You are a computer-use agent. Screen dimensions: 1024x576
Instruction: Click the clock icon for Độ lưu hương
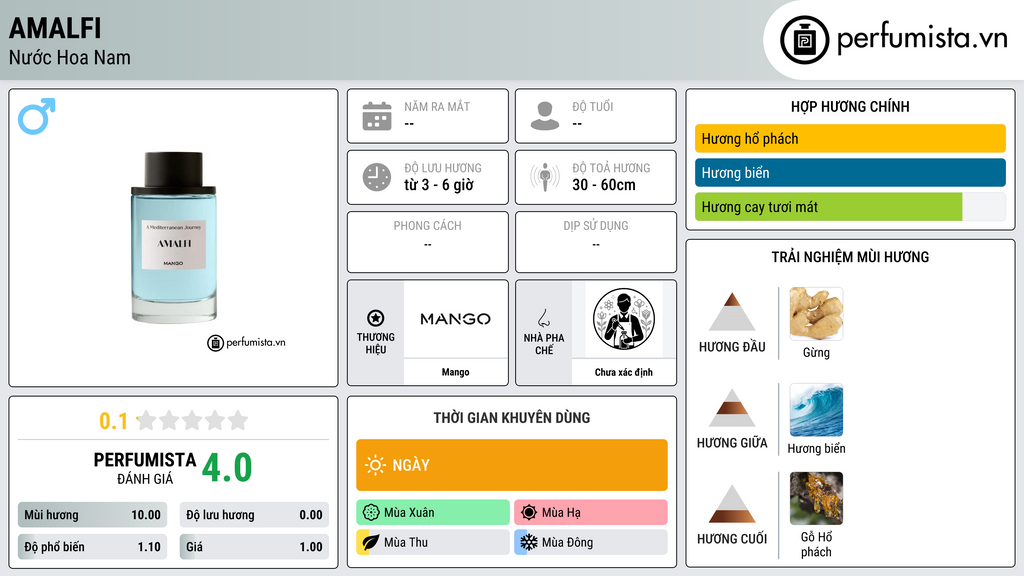tap(377, 177)
